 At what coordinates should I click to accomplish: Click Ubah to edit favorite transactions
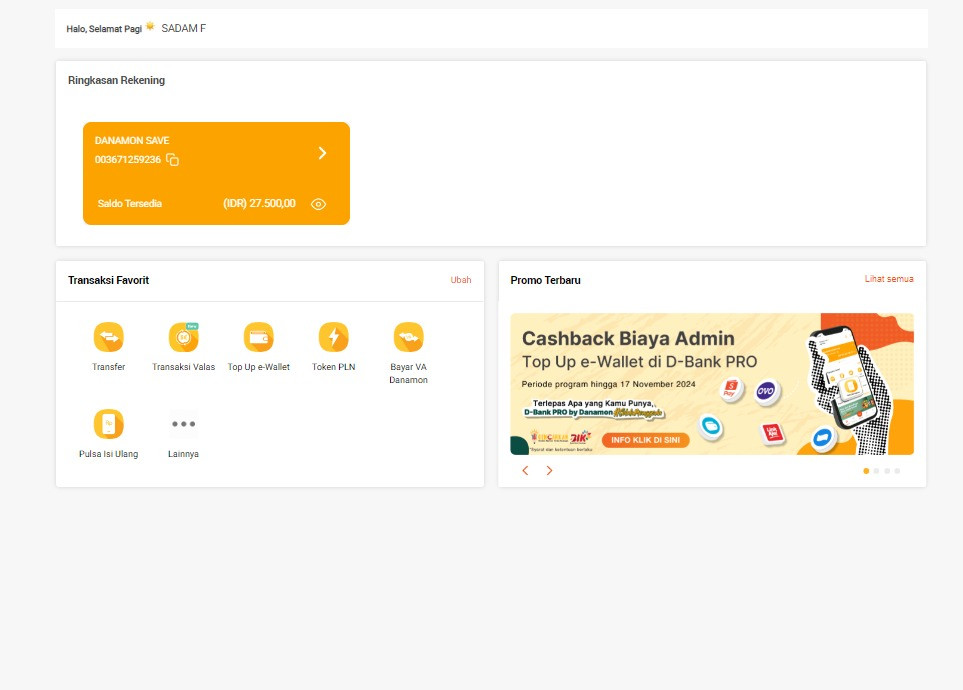pos(461,280)
